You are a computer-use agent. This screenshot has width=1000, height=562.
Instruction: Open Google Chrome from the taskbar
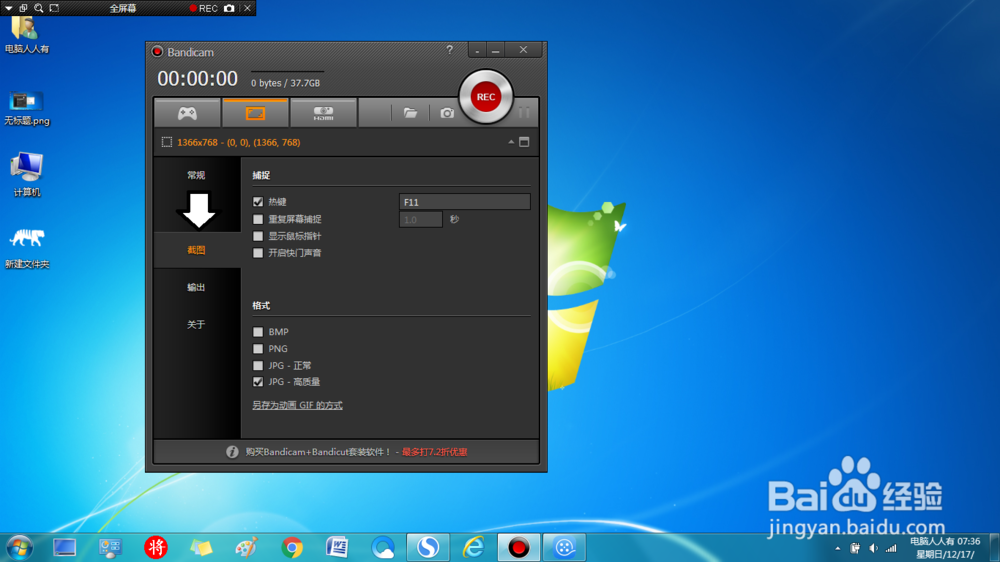coord(292,547)
